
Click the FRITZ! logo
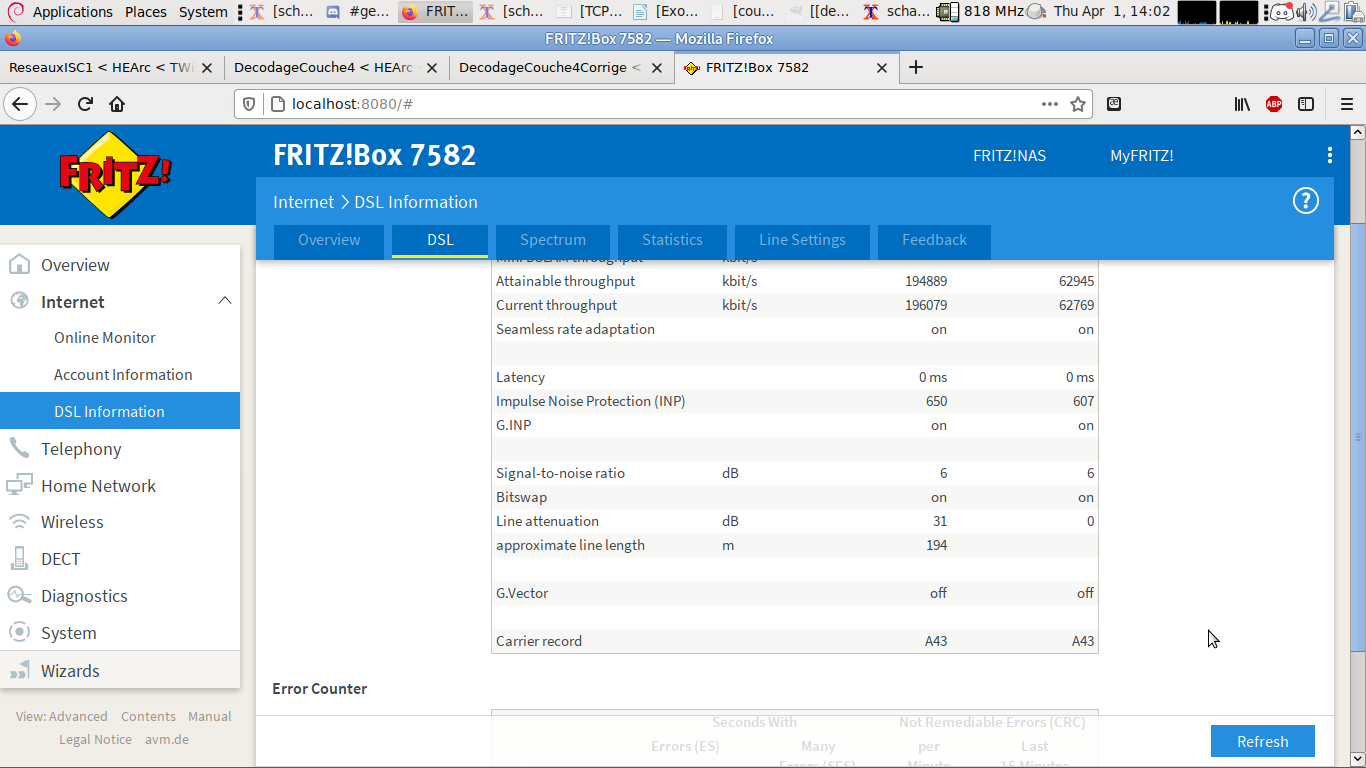point(115,174)
